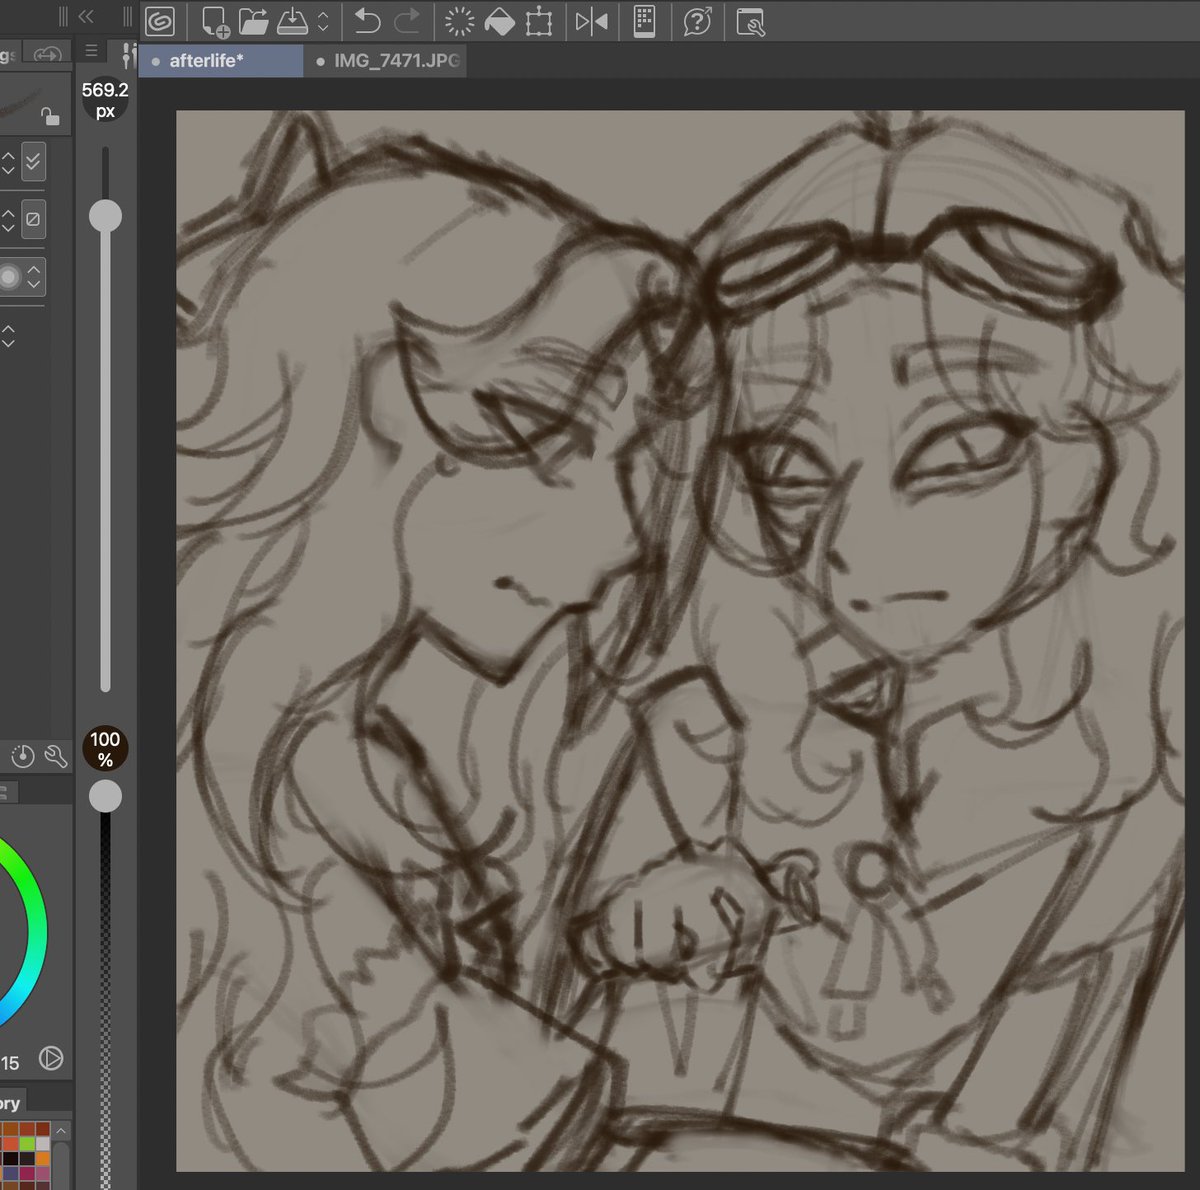Image resolution: width=1200 pixels, height=1190 pixels.
Task: Reset tool properties to default icon
Action: 23,757
